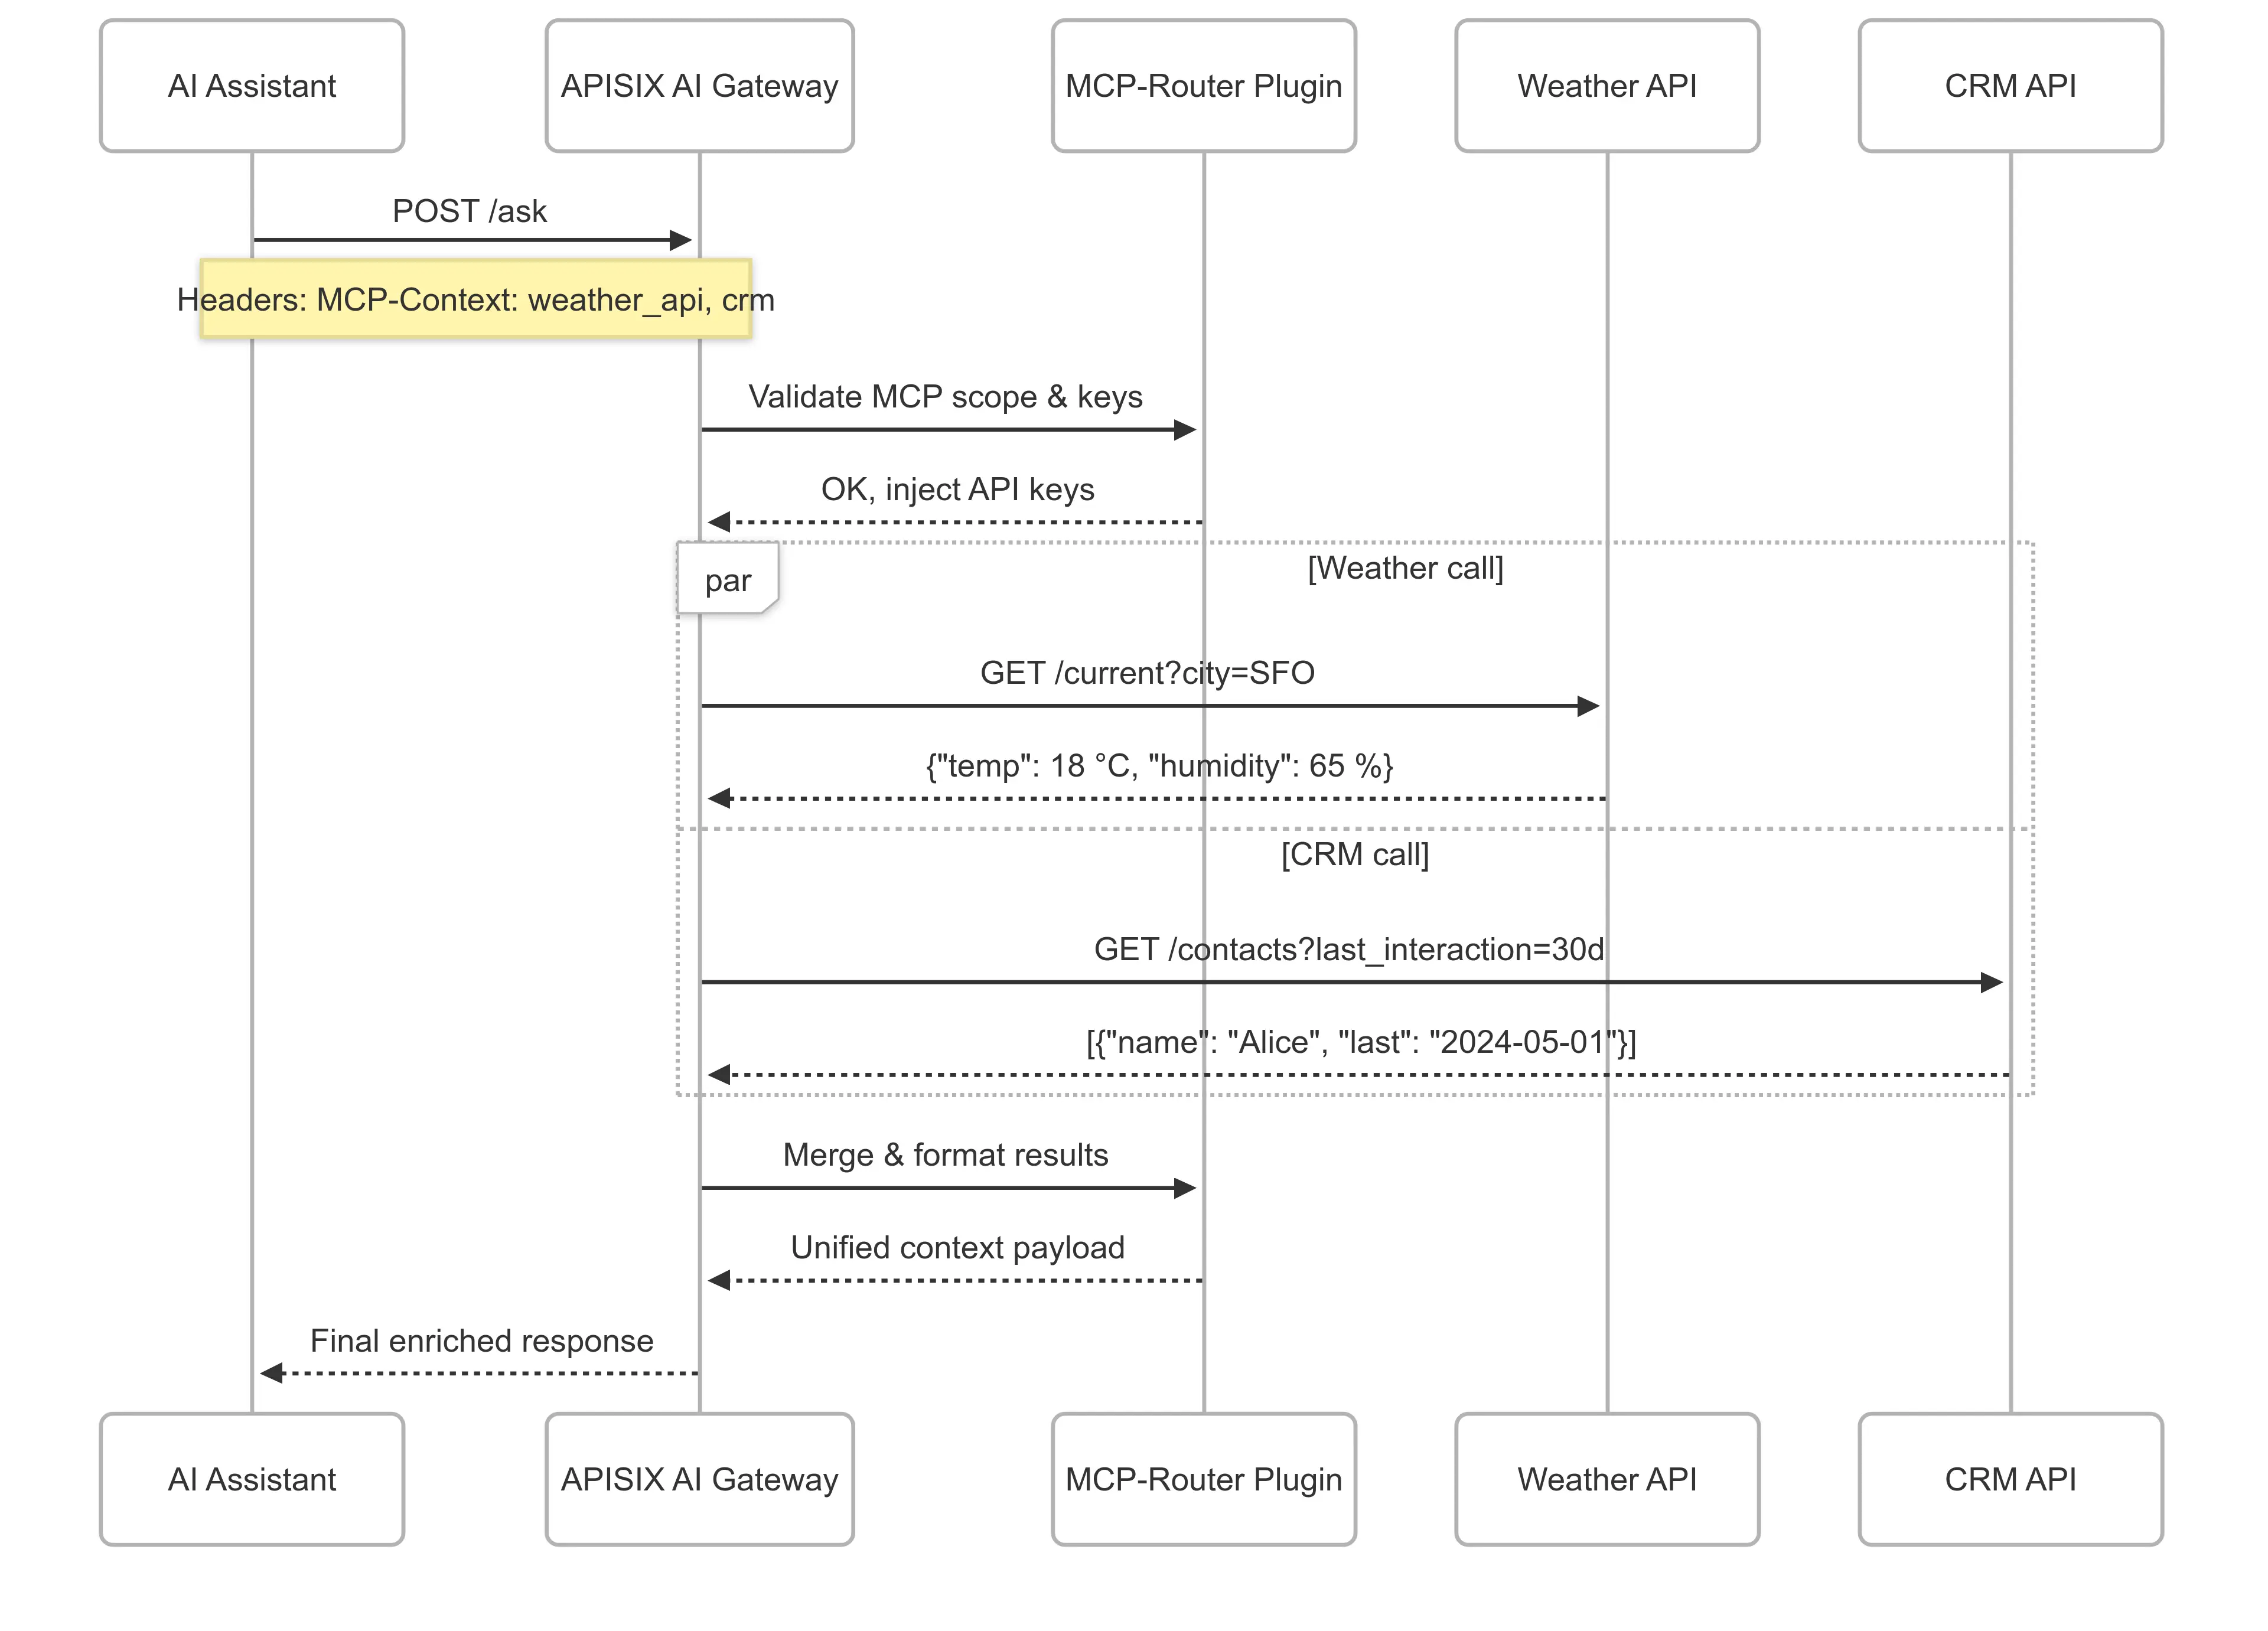The image size is (2268, 1631).
Task: Click the 'POST /ask' message label
Action: pos(469,211)
